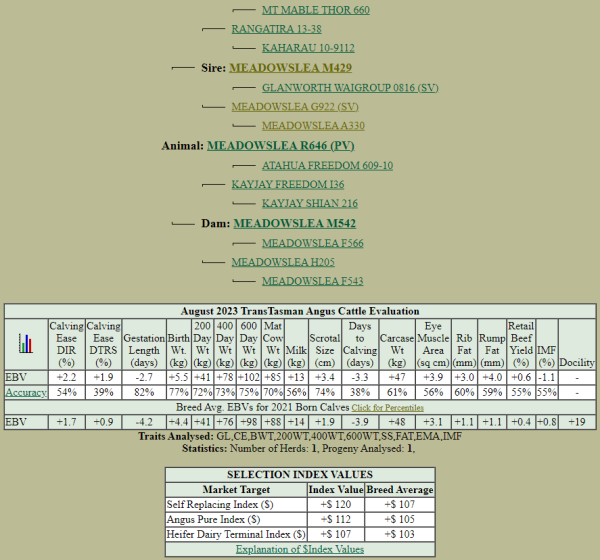The image size is (600, 560).
Task: Open Click for Percentiles link
Action: pos(388,408)
